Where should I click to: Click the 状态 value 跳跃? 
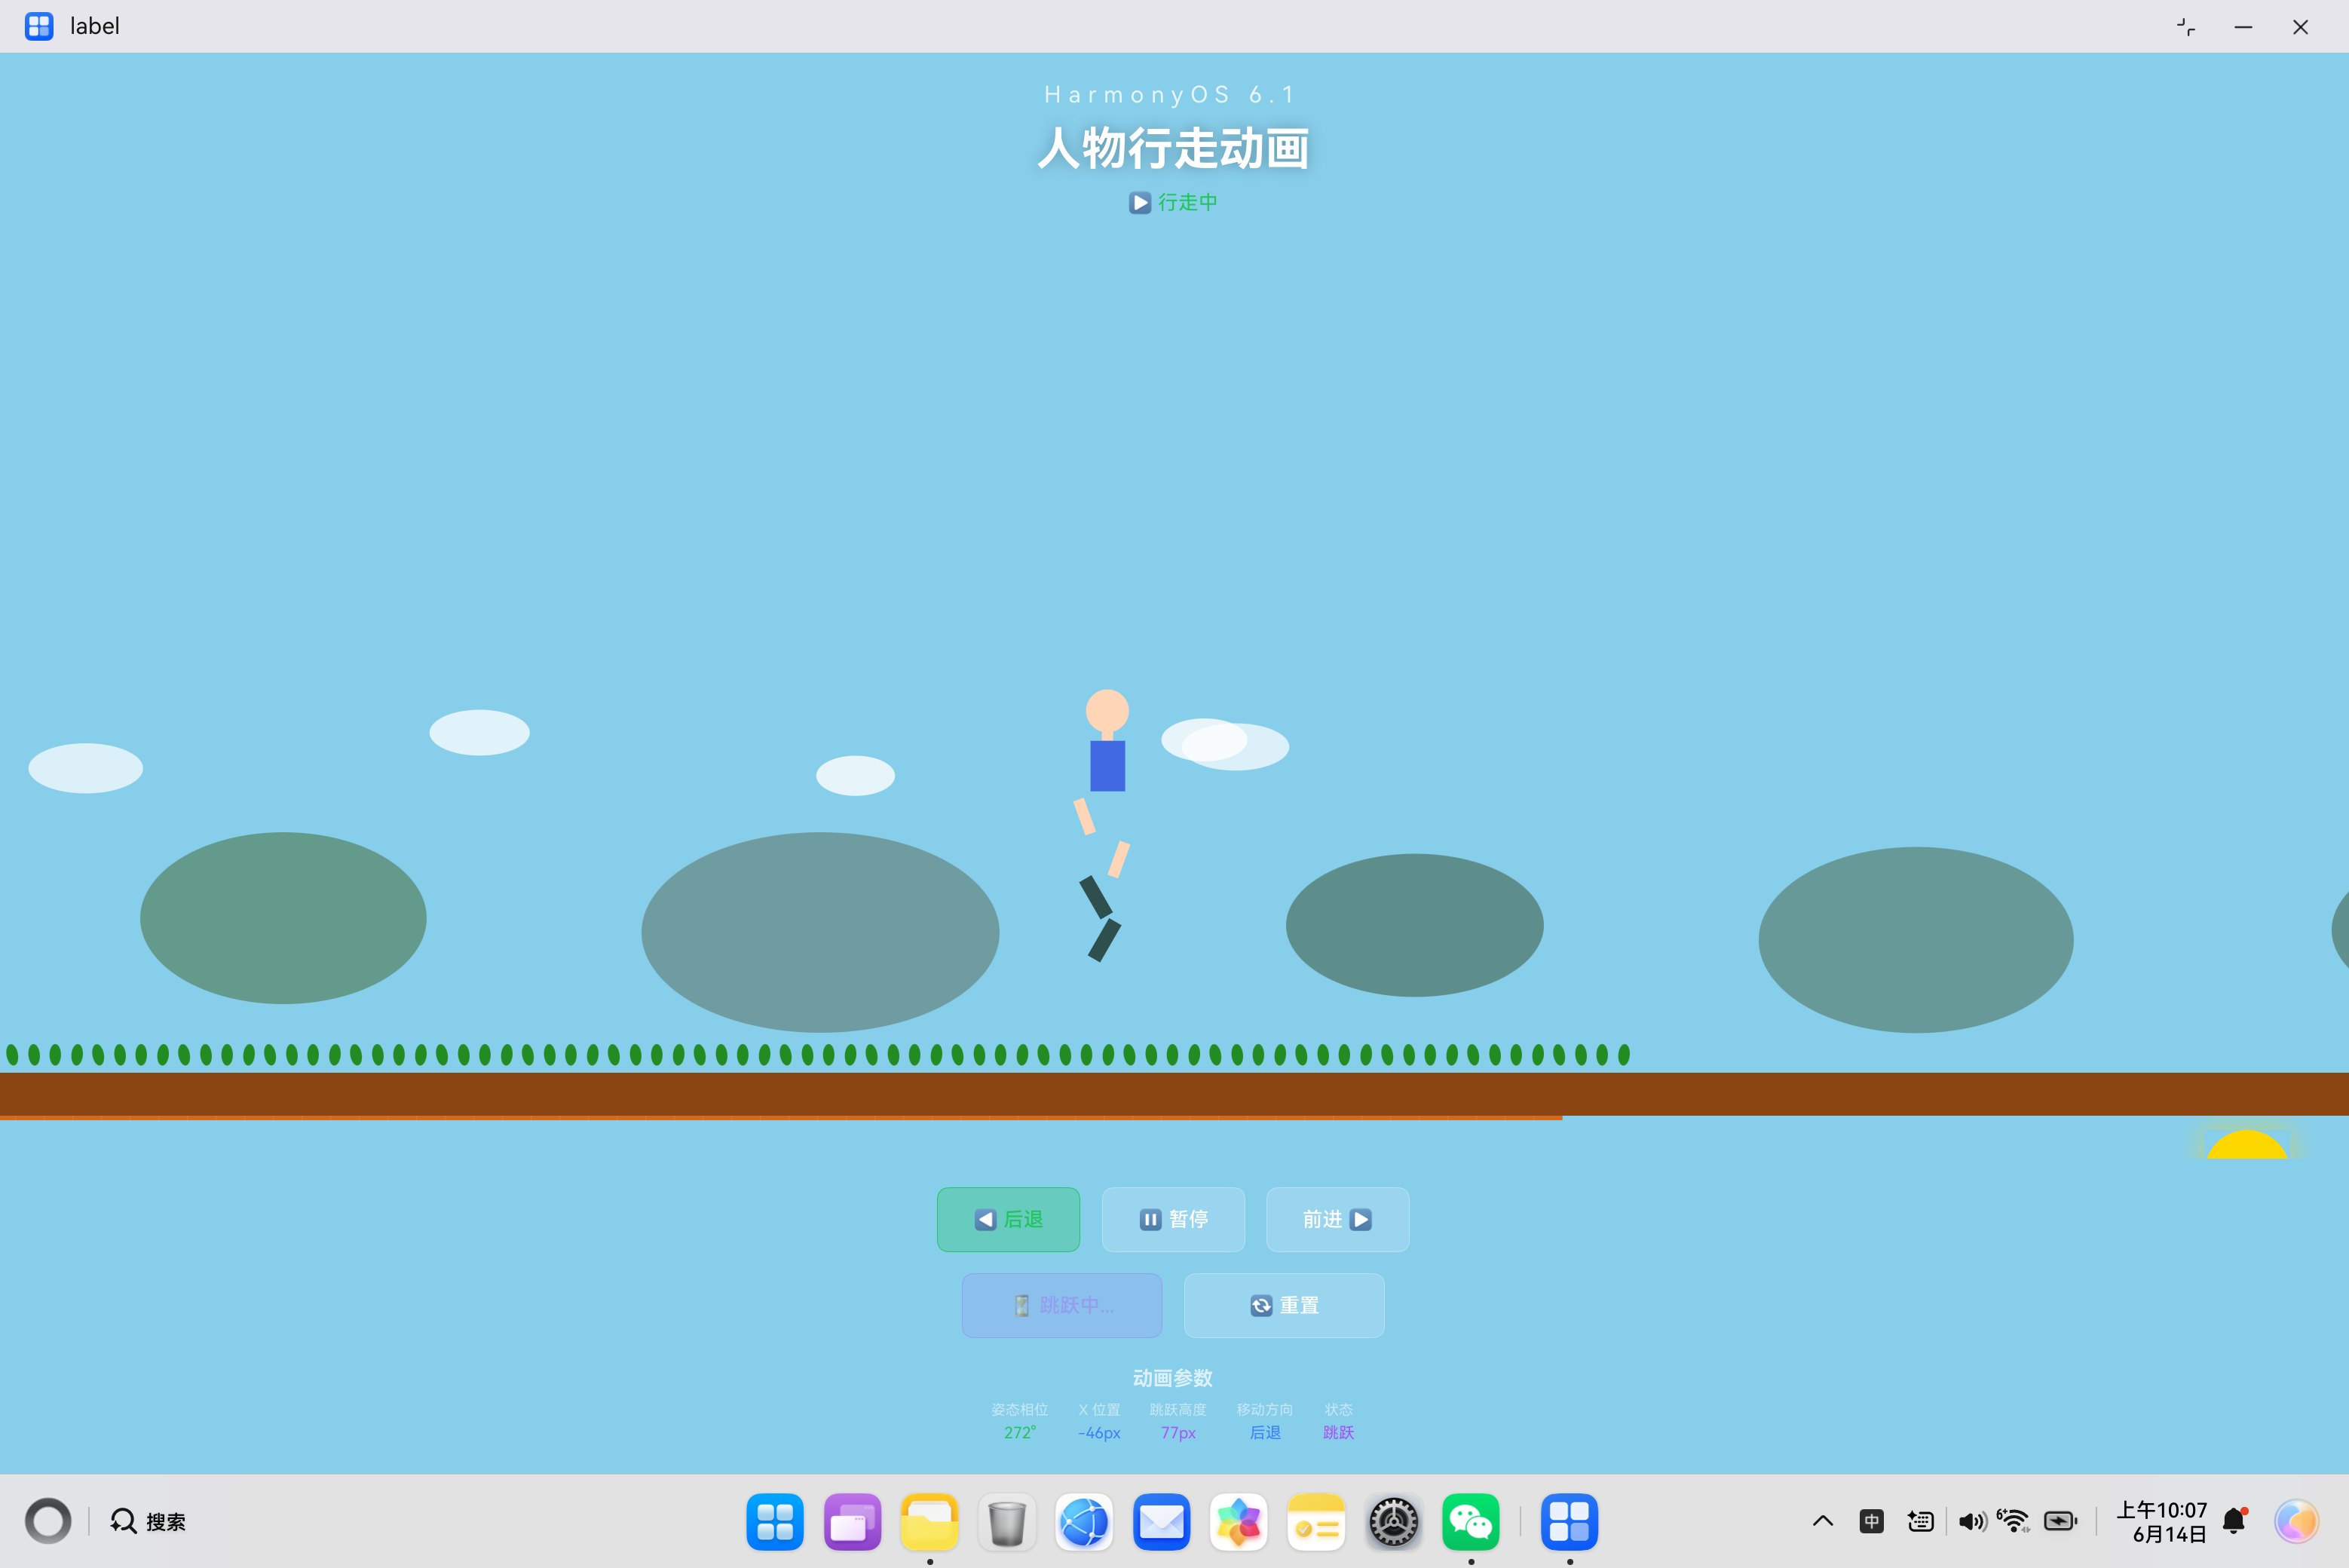pyautogui.click(x=1338, y=1432)
